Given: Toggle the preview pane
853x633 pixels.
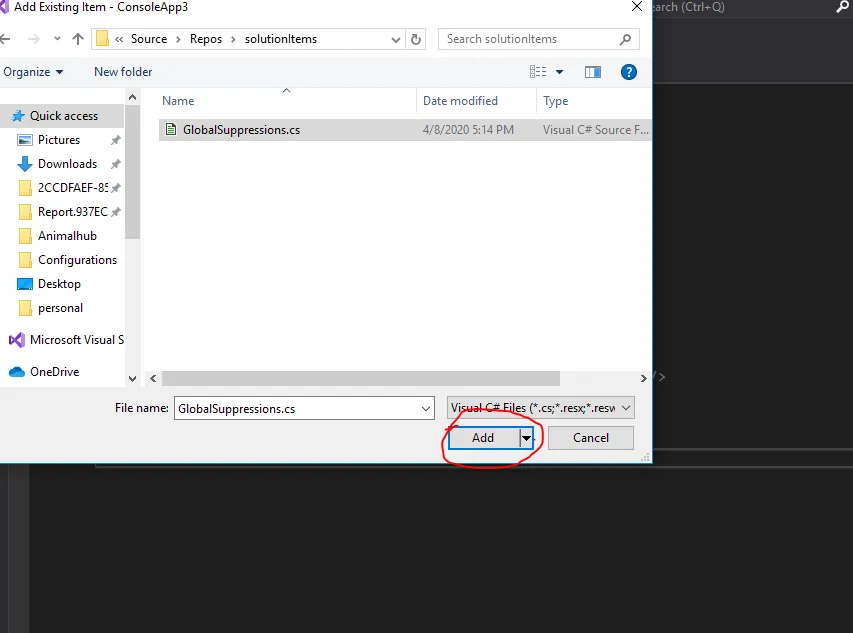Looking at the screenshot, I should tap(592, 72).
